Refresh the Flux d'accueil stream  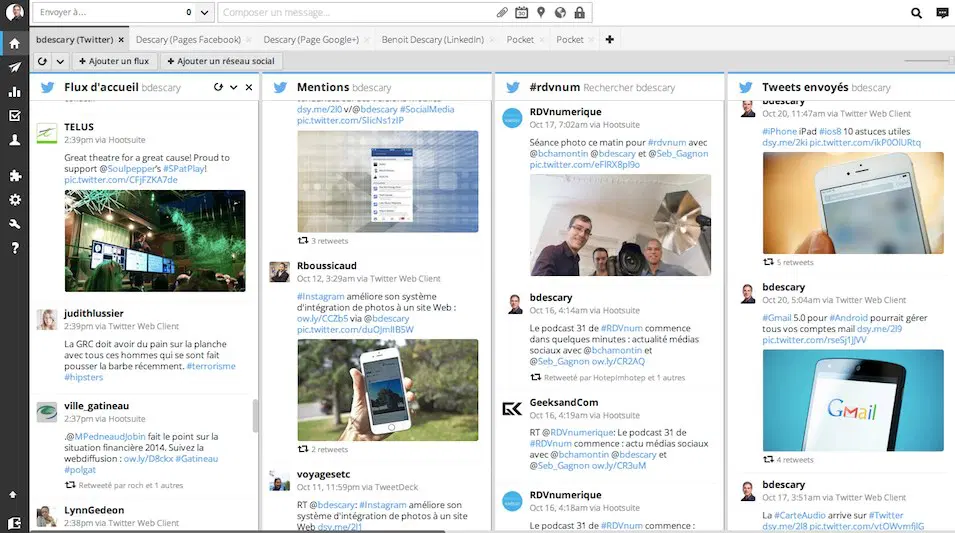click(x=218, y=87)
